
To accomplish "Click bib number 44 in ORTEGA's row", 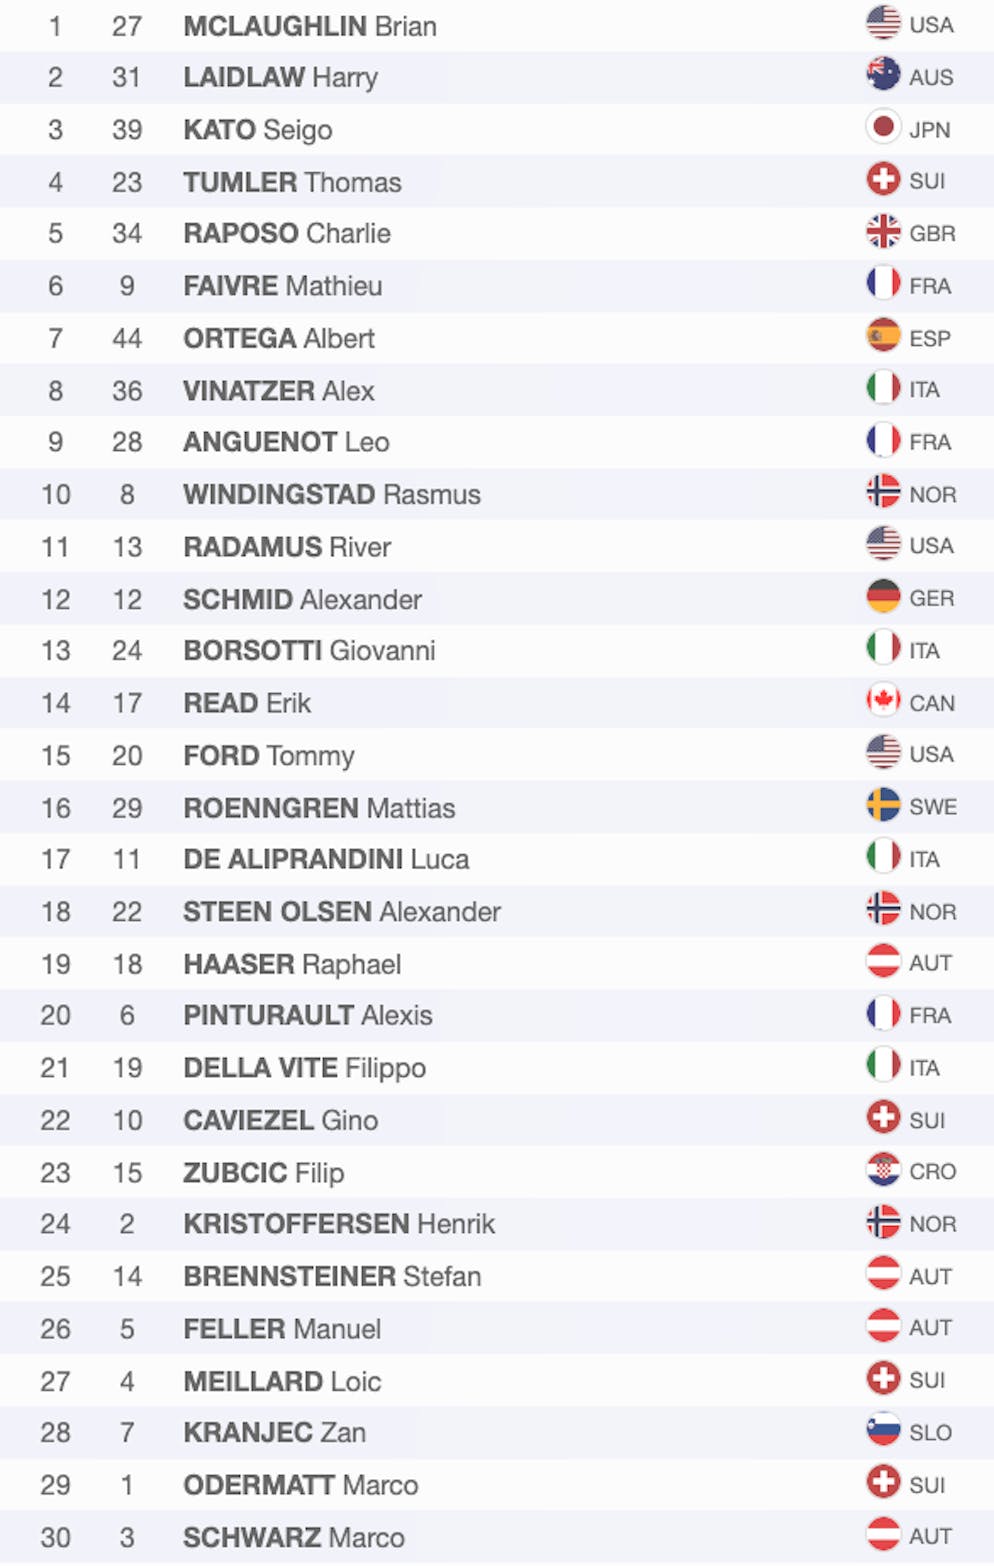I will point(127,339).
